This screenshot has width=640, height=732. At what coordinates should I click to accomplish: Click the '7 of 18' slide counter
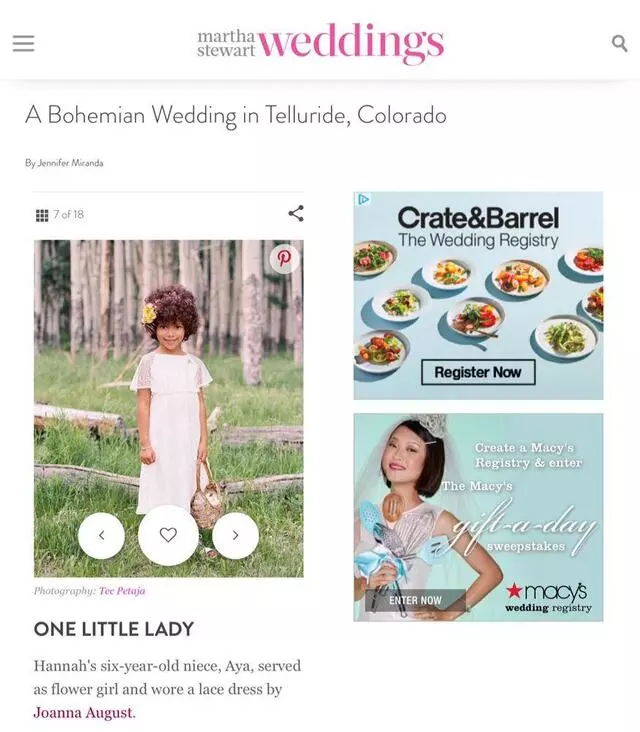pyautogui.click(x=69, y=214)
